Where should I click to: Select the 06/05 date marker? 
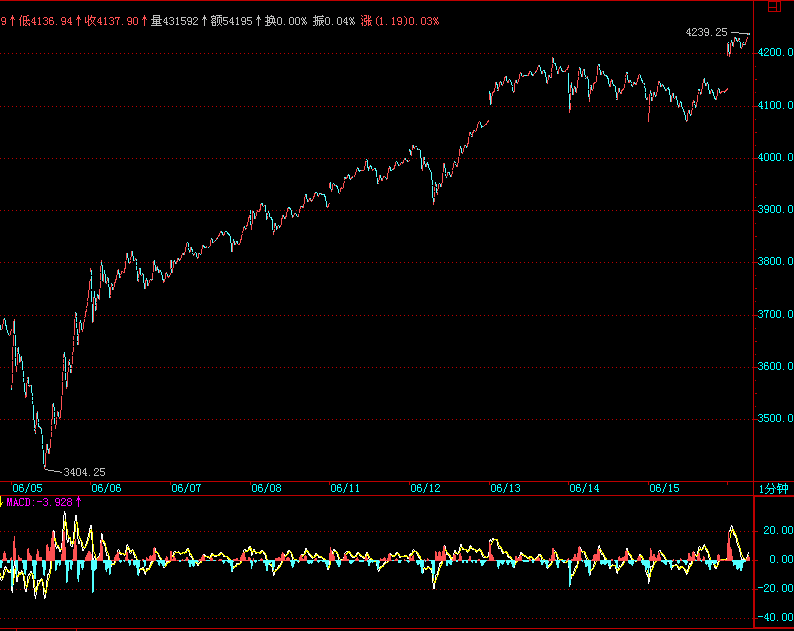pyautogui.click(x=26, y=488)
